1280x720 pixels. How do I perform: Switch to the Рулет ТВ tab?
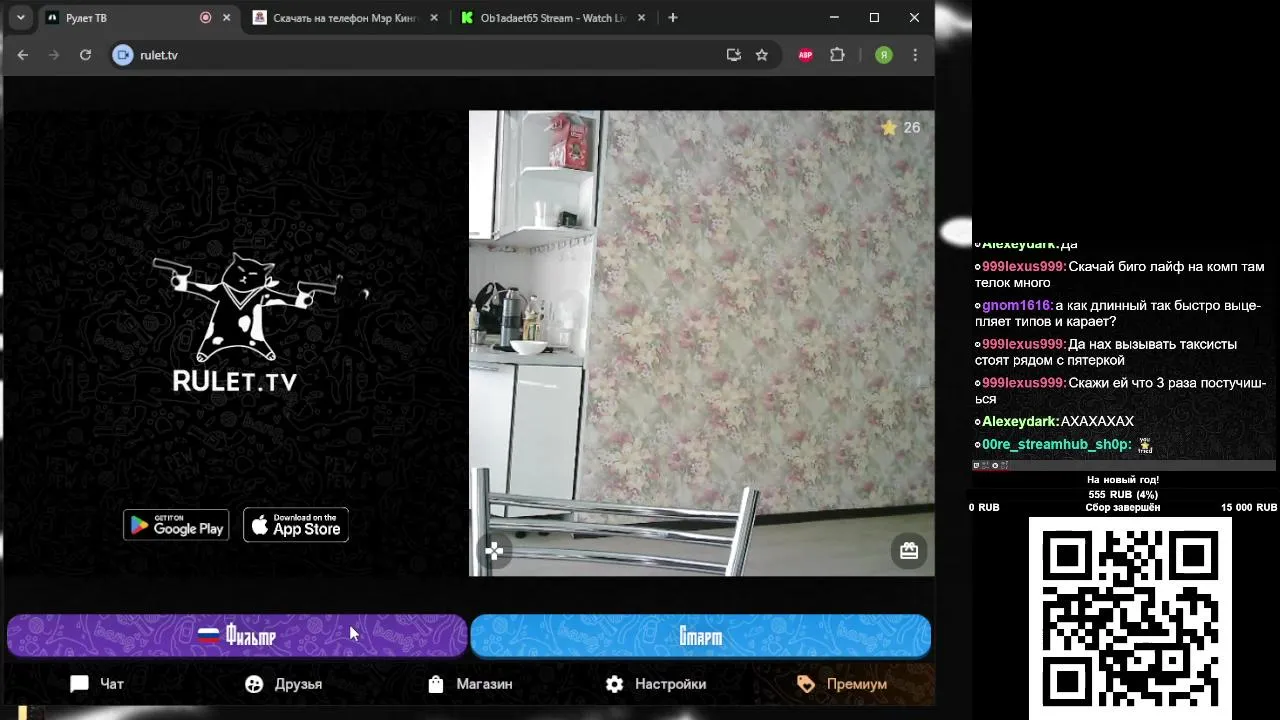138,18
